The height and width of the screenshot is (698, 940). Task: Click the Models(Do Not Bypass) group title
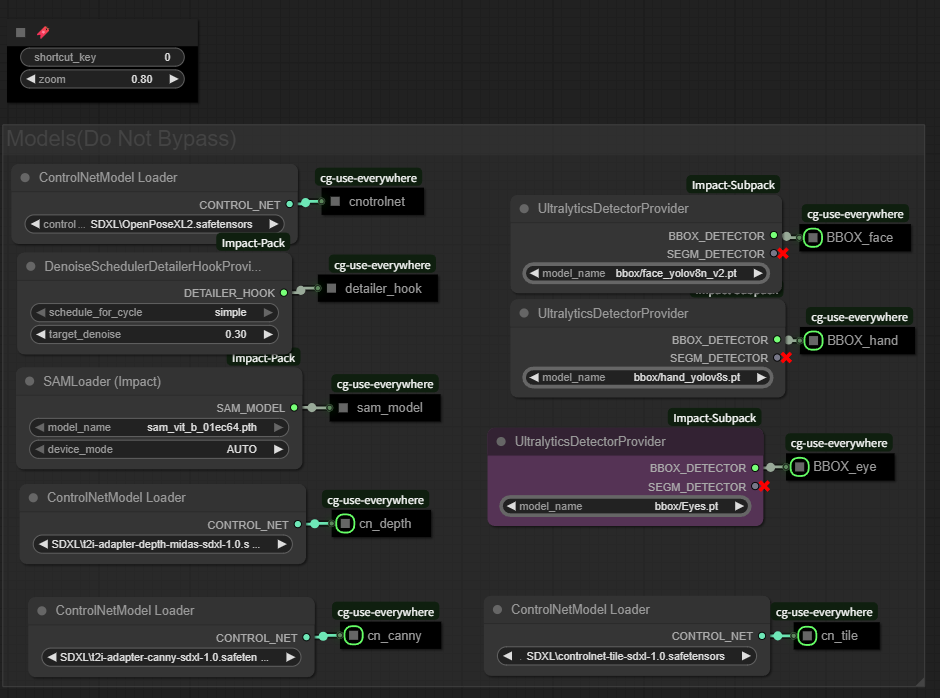click(122, 139)
